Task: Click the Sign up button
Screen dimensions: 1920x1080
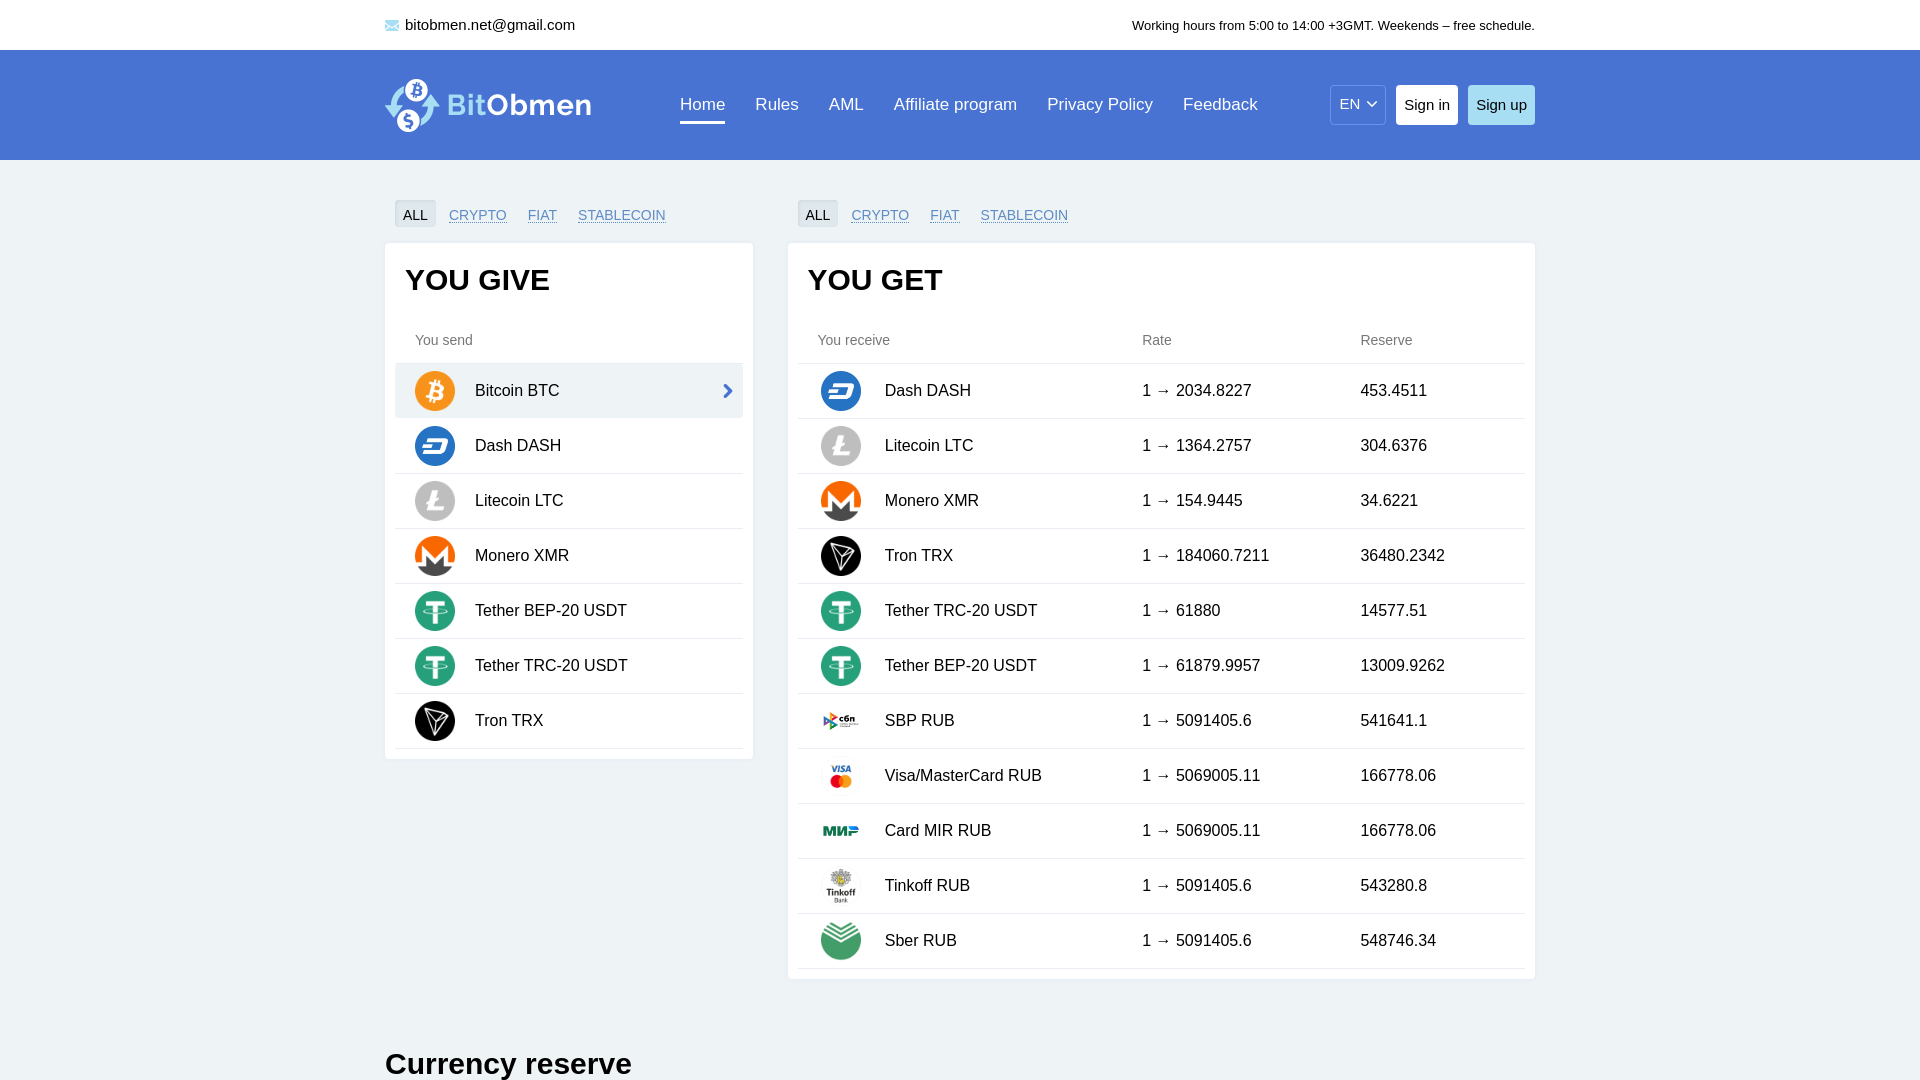Action: tap(1501, 105)
